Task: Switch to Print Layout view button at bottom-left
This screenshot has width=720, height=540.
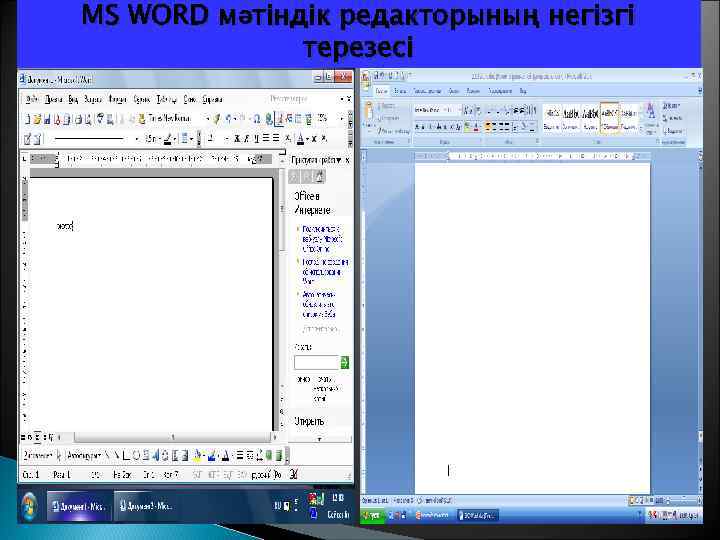Action: 38,437
